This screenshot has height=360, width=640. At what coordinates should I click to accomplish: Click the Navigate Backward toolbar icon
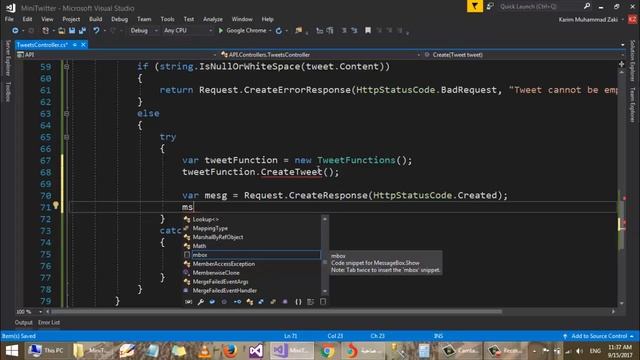click(x=15, y=31)
